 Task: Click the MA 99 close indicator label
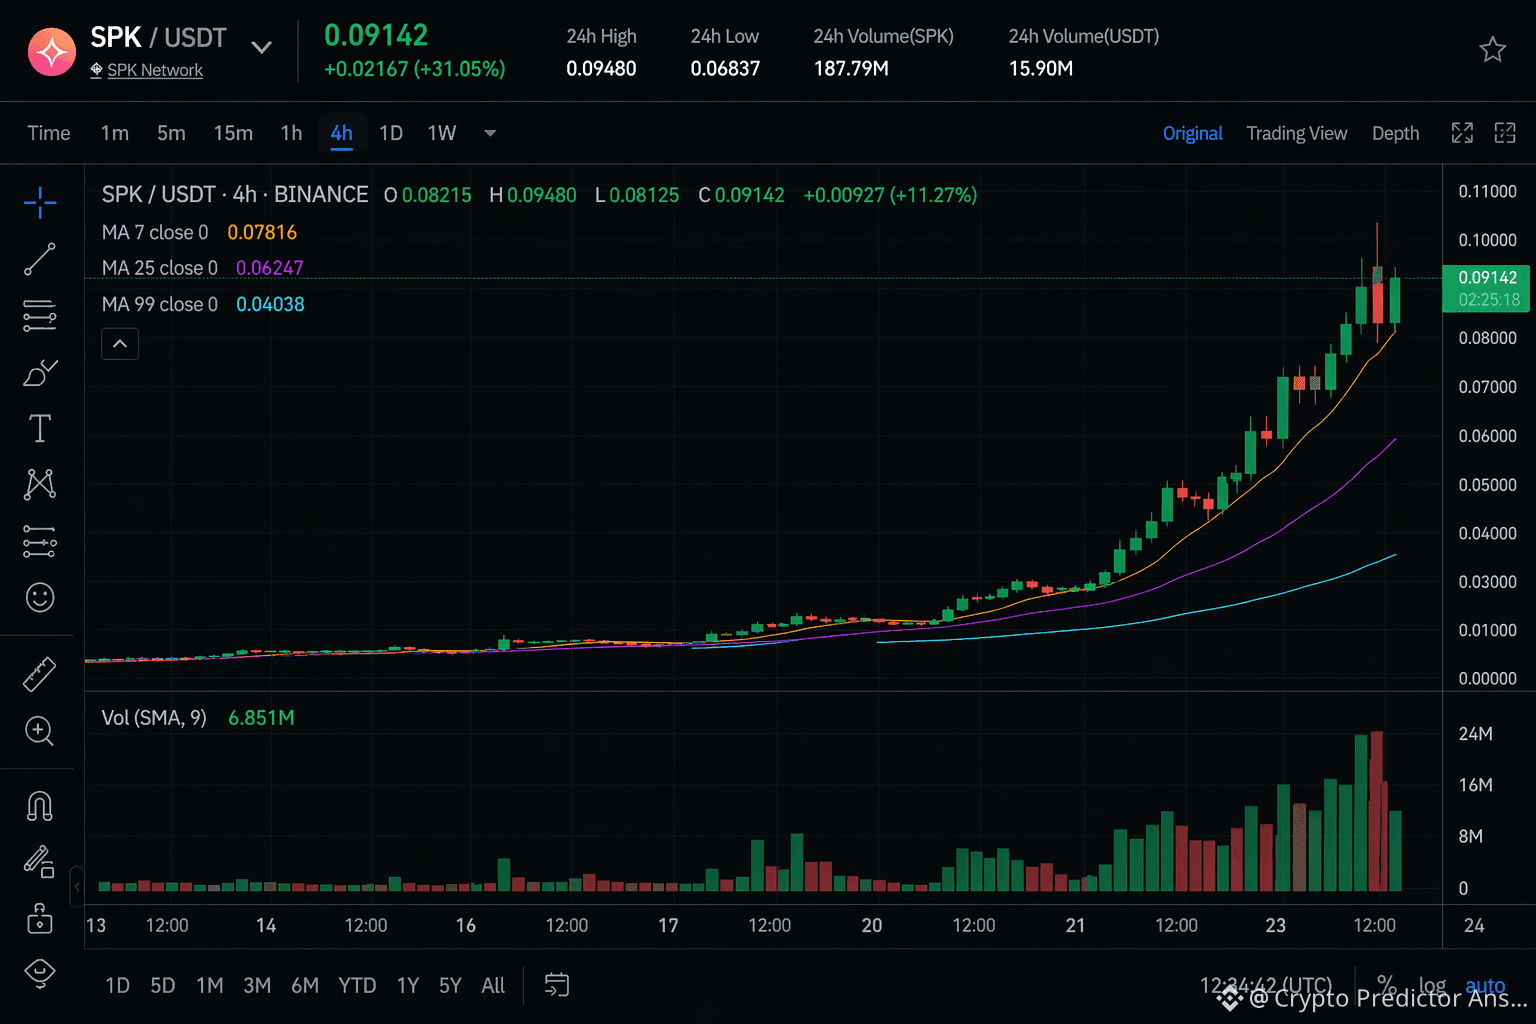160,304
